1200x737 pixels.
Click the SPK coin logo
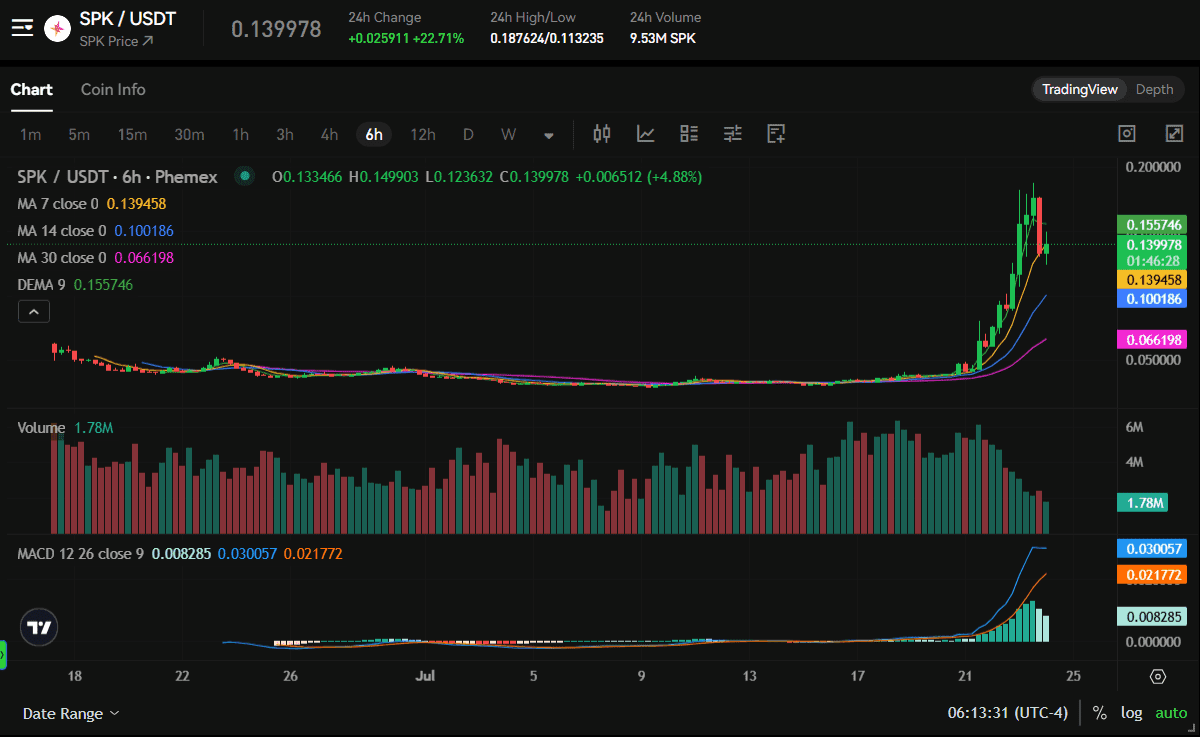pos(59,29)
